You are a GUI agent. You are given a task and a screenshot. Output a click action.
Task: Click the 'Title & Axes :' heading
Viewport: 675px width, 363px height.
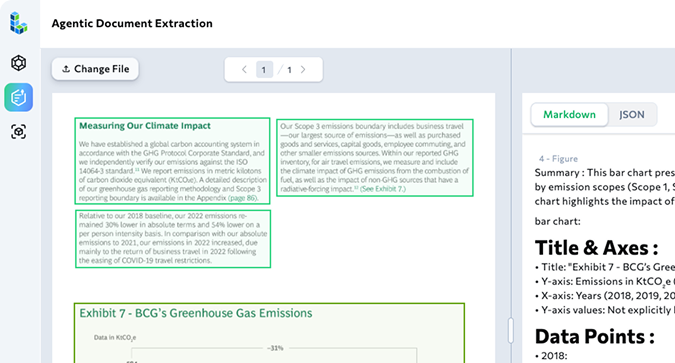pos(596,248)
